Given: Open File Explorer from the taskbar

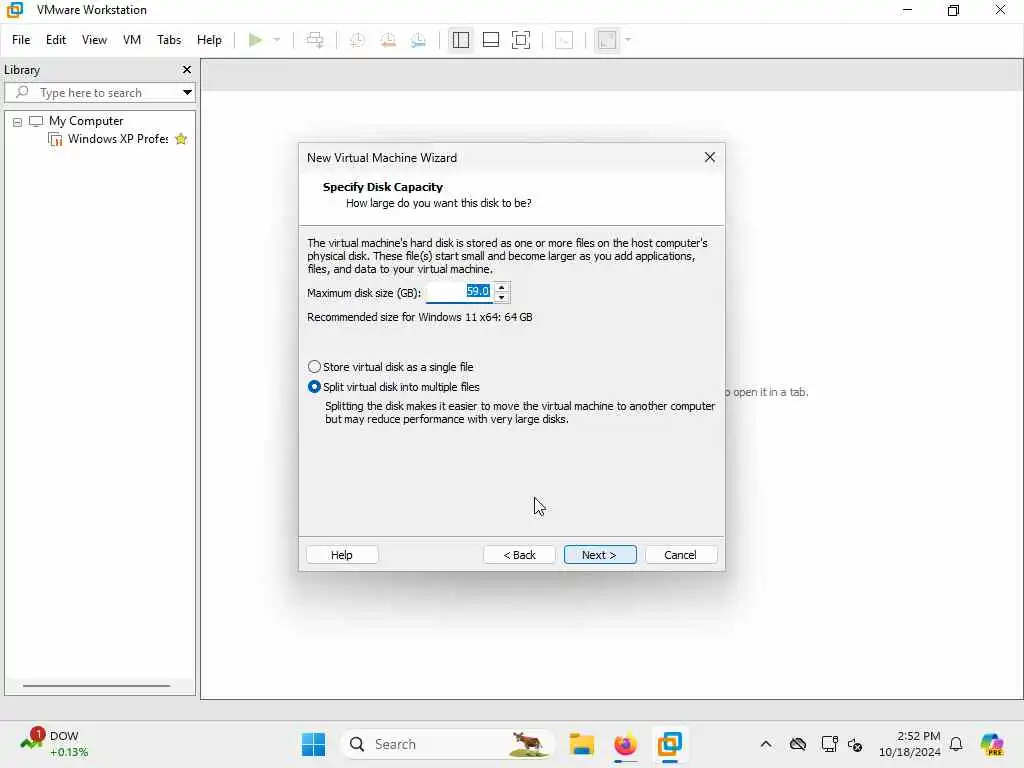Looking at the screenshot, I should click(x=581, y=744).
